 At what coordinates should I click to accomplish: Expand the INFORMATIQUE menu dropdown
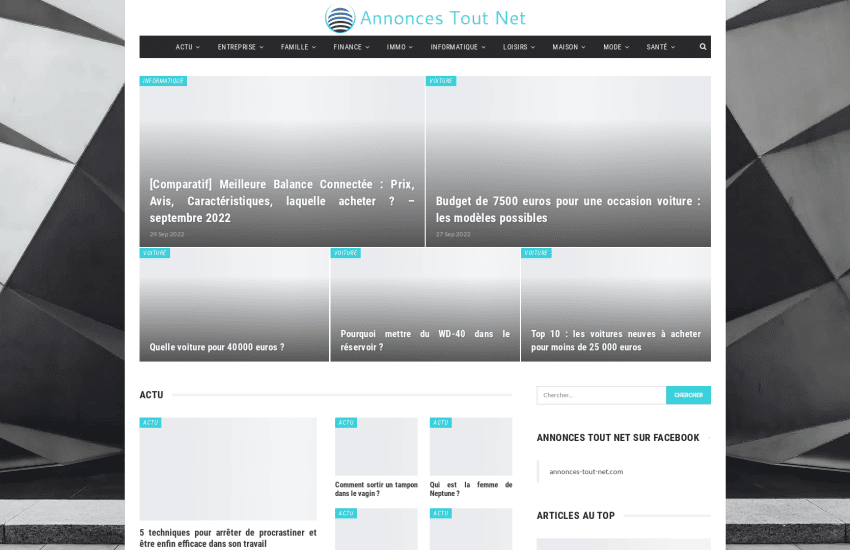point(458,47)
